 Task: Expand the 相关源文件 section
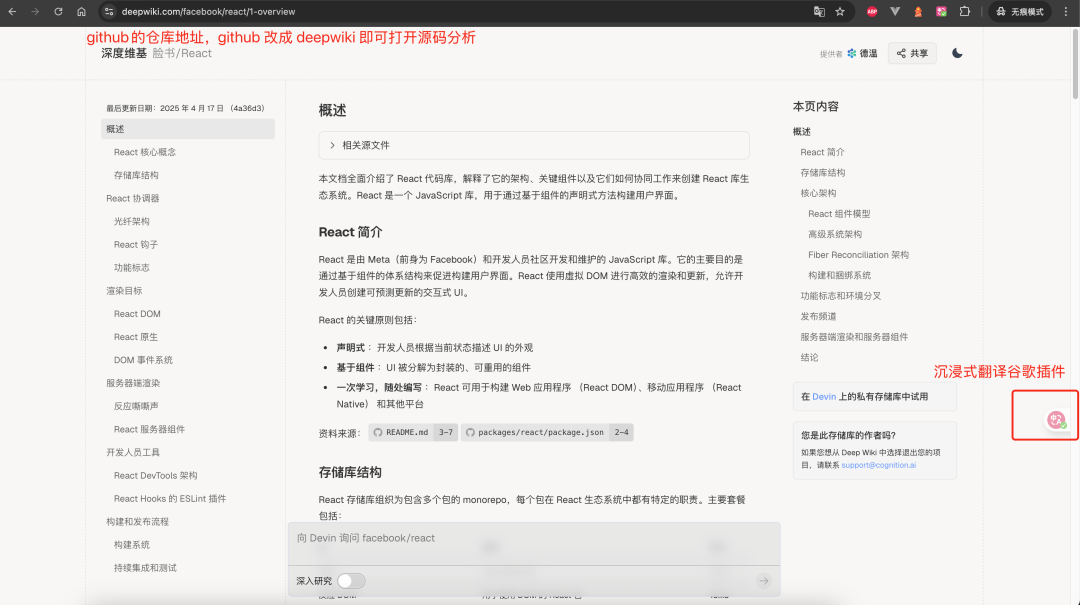[x=534, y=145]
